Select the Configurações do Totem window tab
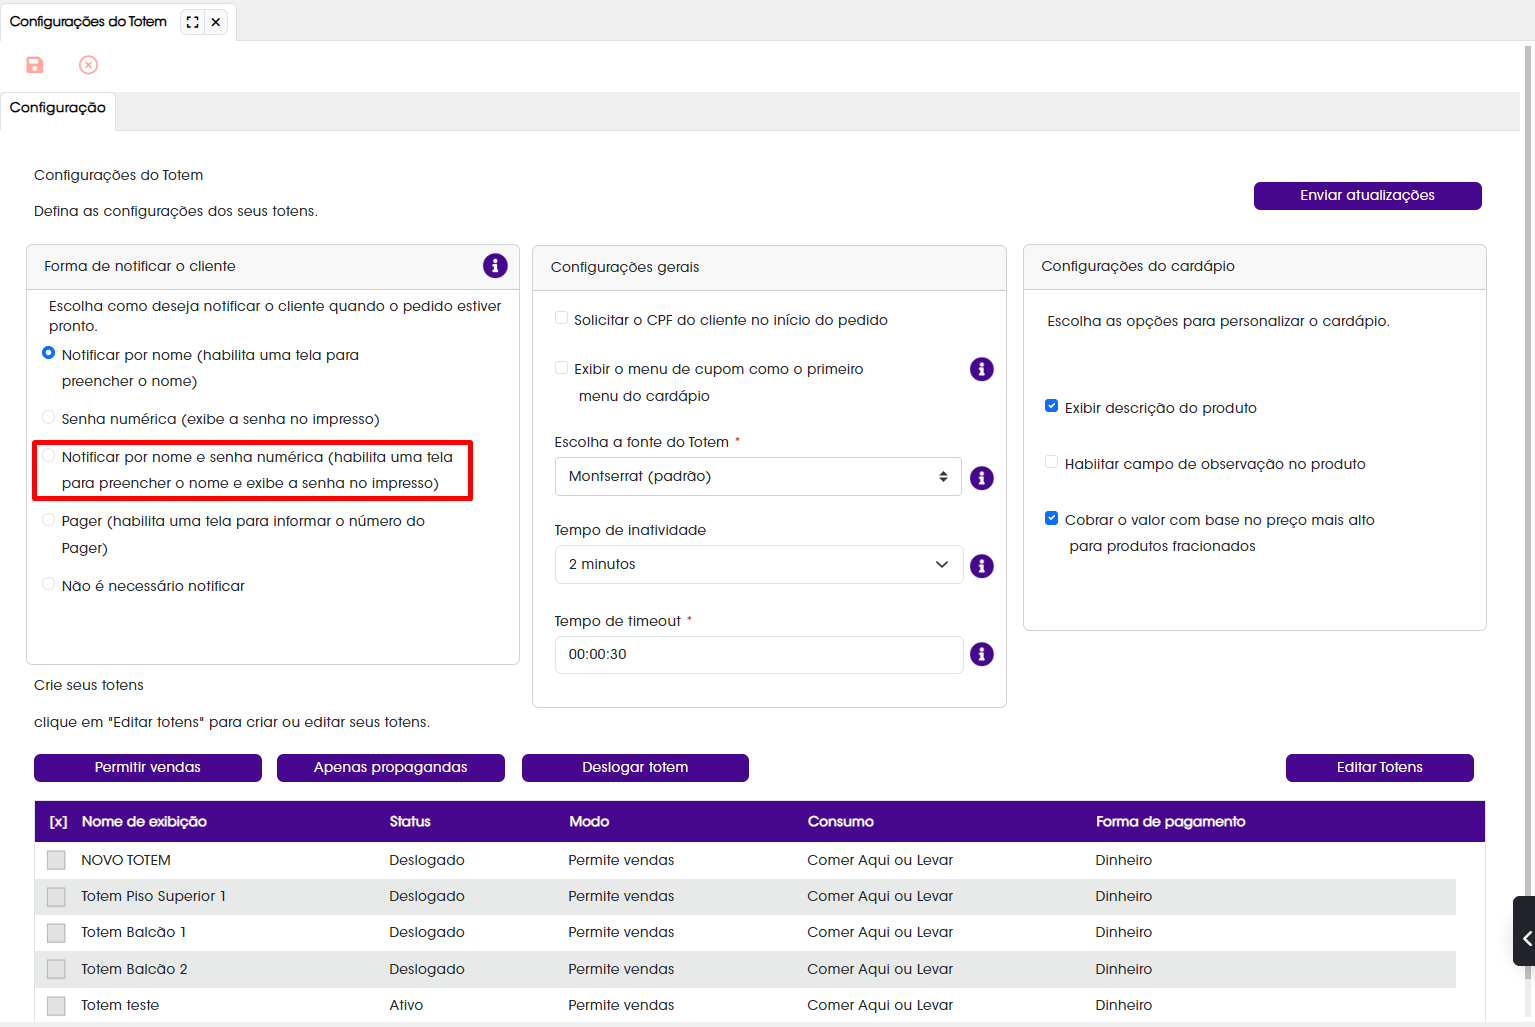 (x=88, y=22)
